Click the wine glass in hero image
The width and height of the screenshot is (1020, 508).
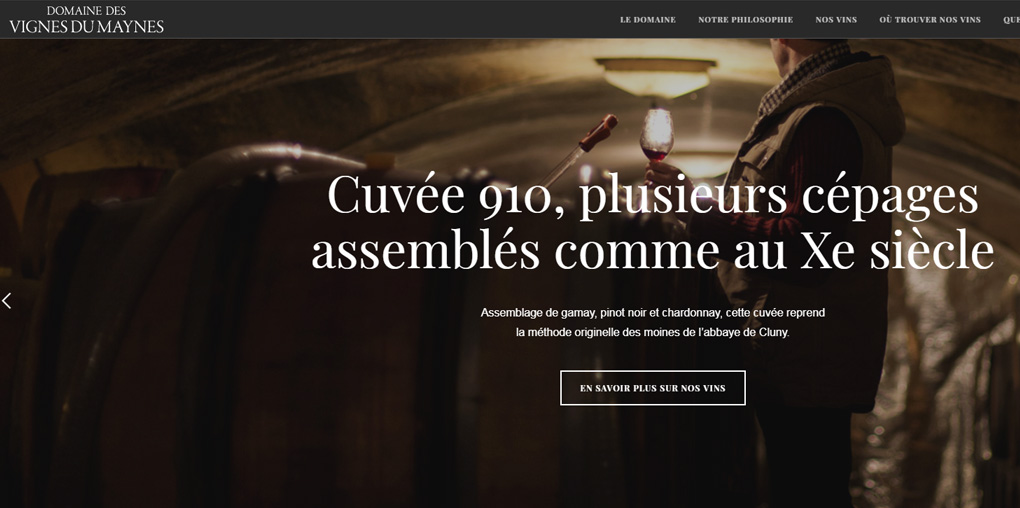(x=656, y=135)
